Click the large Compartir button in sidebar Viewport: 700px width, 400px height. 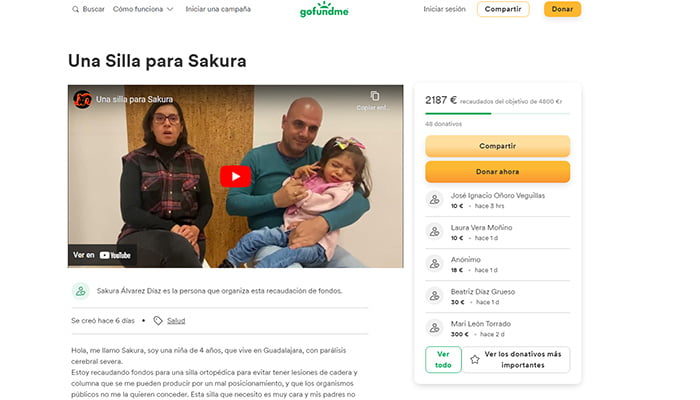click(497, 146)
